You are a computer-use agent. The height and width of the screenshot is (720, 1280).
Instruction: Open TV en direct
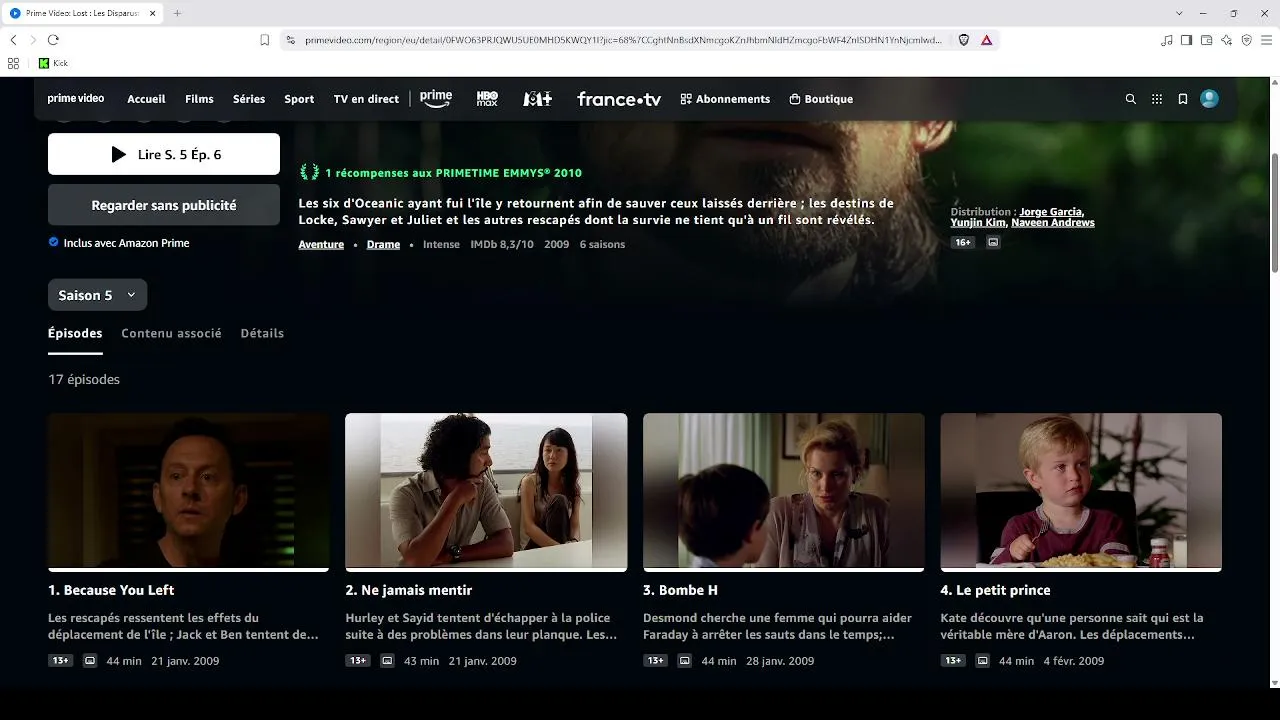click(366, 99)
